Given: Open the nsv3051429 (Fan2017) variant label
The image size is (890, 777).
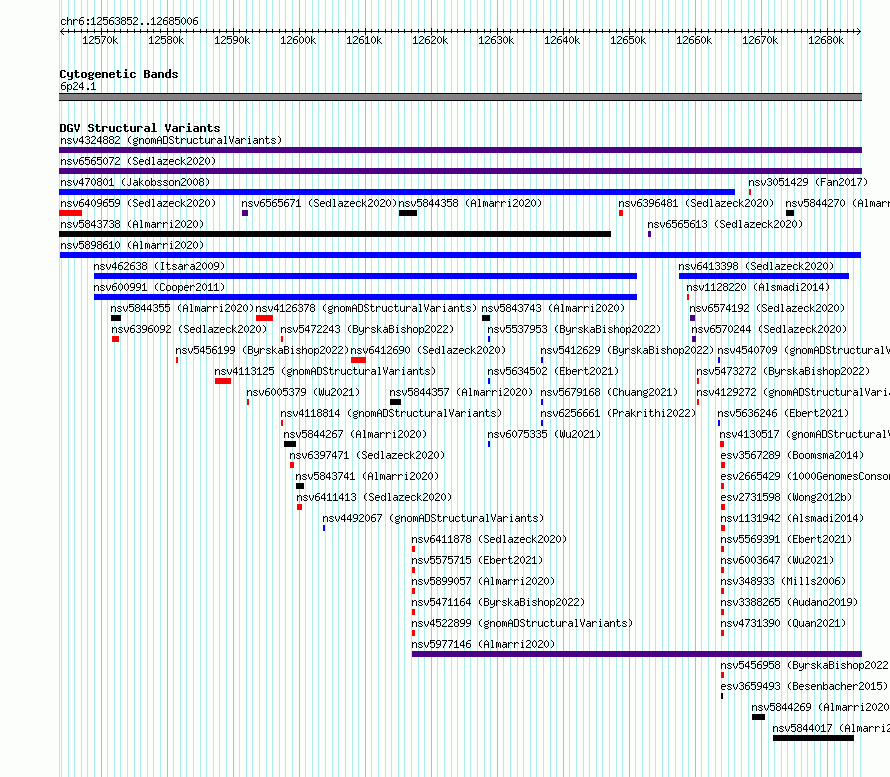Looking at the screenshot, I should tap(808, 182).
